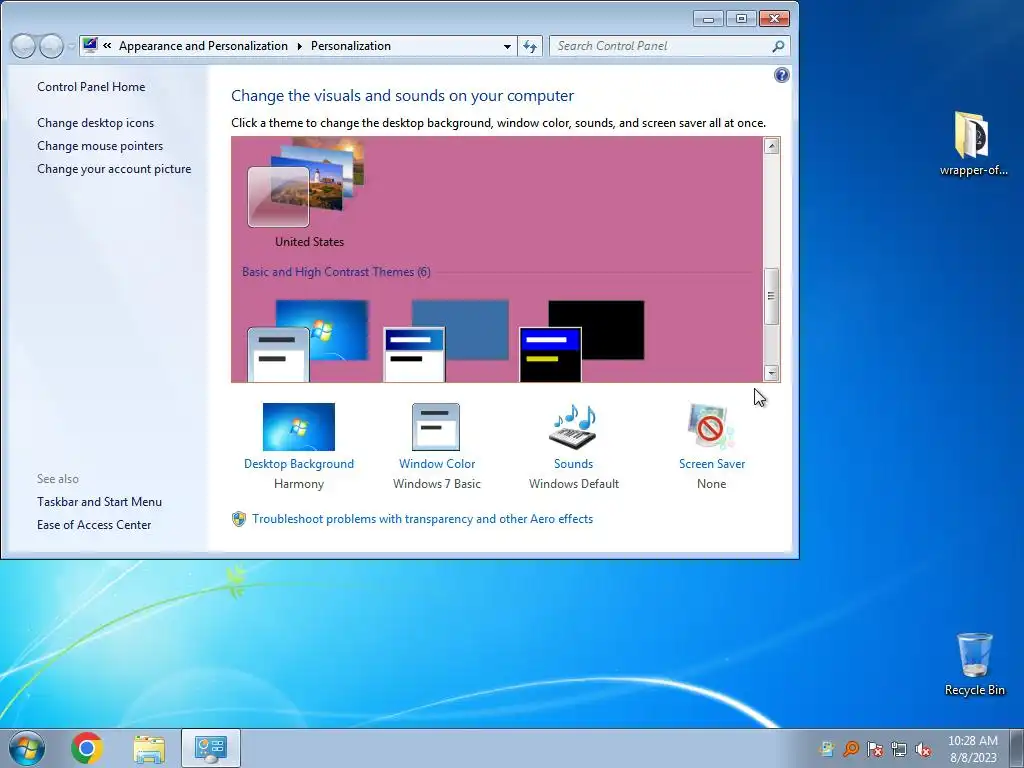Click the Action Center flag tray icon
Image resolution: width=1024 pixels, height=768 pixels.
tap(874, 749)
